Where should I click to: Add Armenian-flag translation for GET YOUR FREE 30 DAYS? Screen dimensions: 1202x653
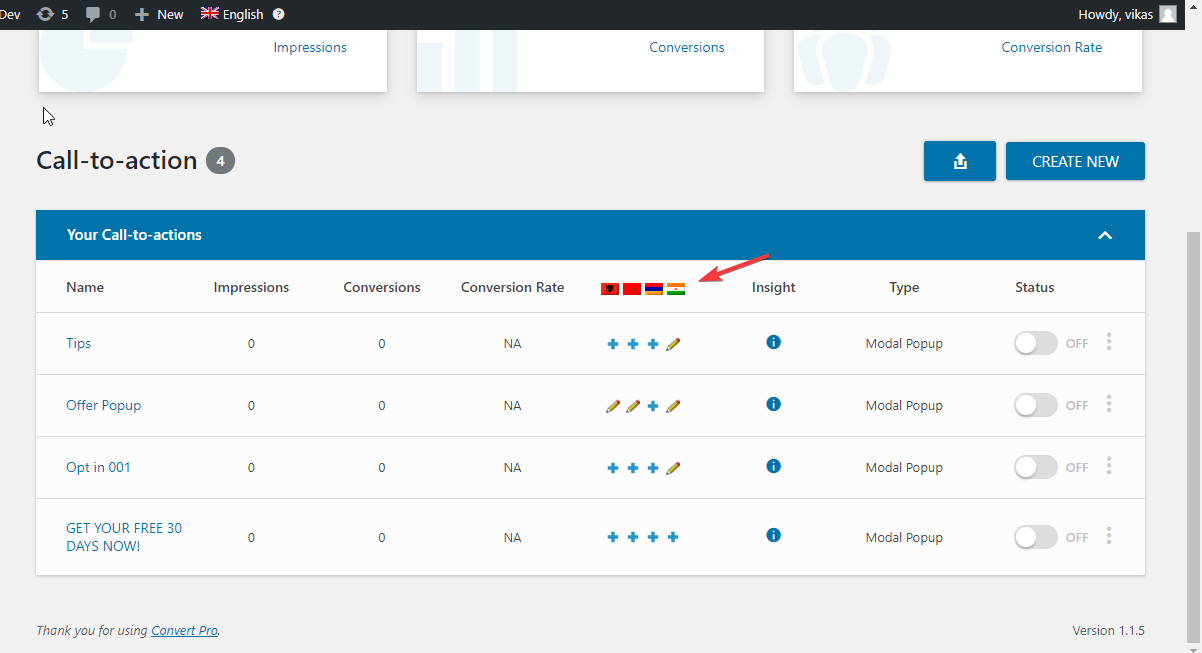point(653,537)
